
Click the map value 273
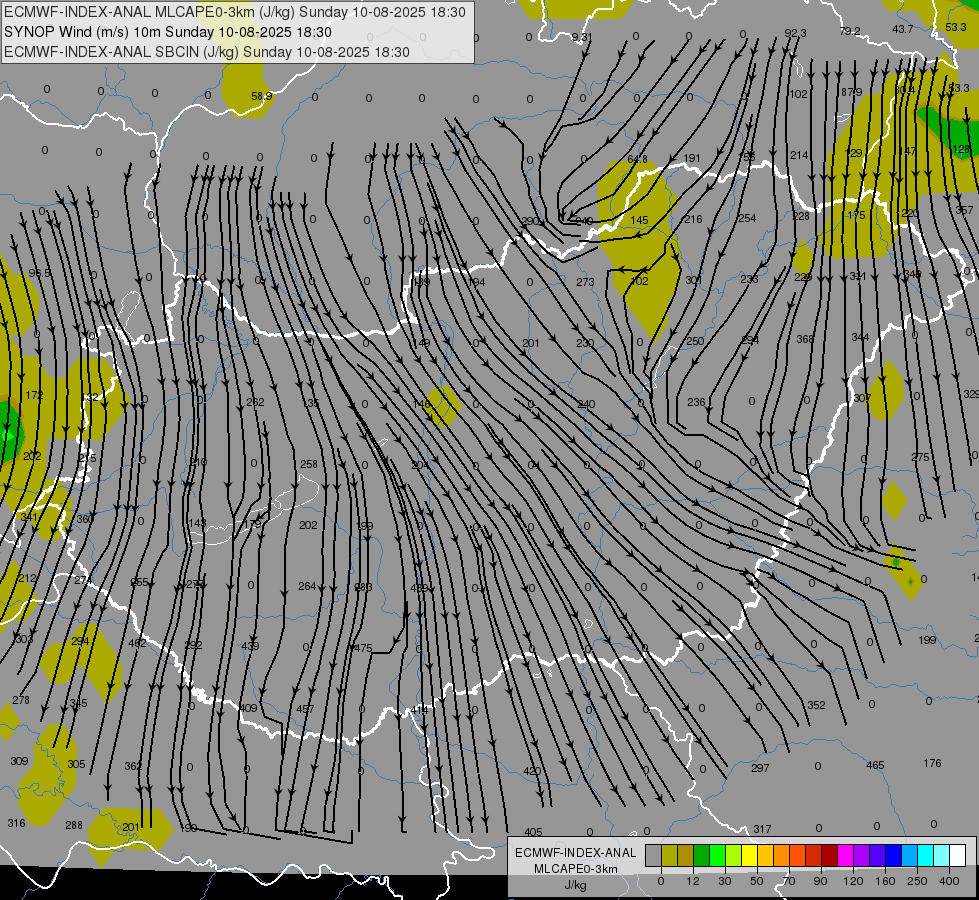585,282
